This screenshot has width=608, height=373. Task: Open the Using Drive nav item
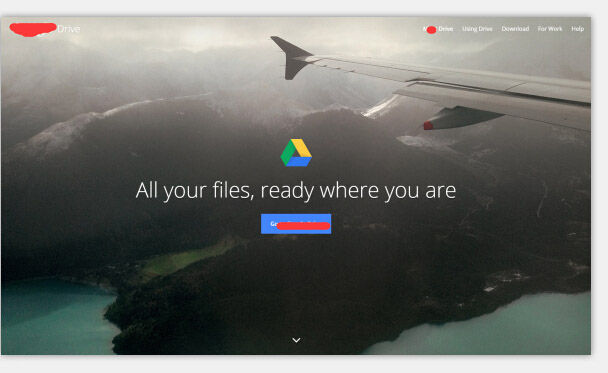point(477,29)
